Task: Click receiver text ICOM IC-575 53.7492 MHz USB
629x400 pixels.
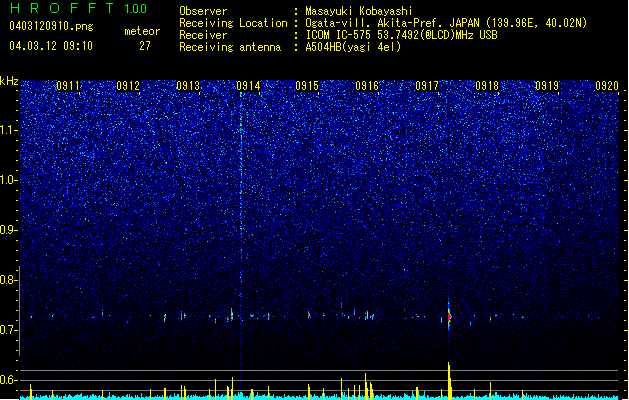Action: point(401,35)
